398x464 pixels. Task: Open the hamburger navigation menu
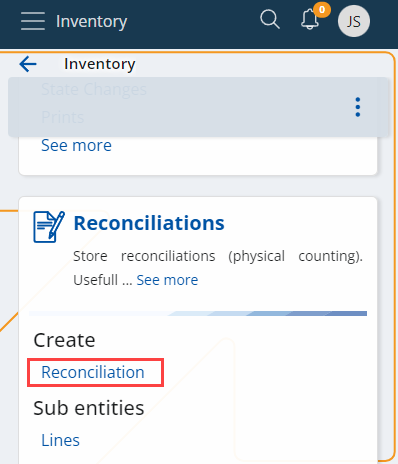(x=33, y=21)
